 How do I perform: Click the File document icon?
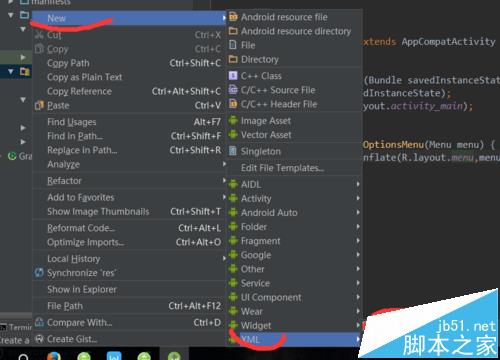[233, 45]
